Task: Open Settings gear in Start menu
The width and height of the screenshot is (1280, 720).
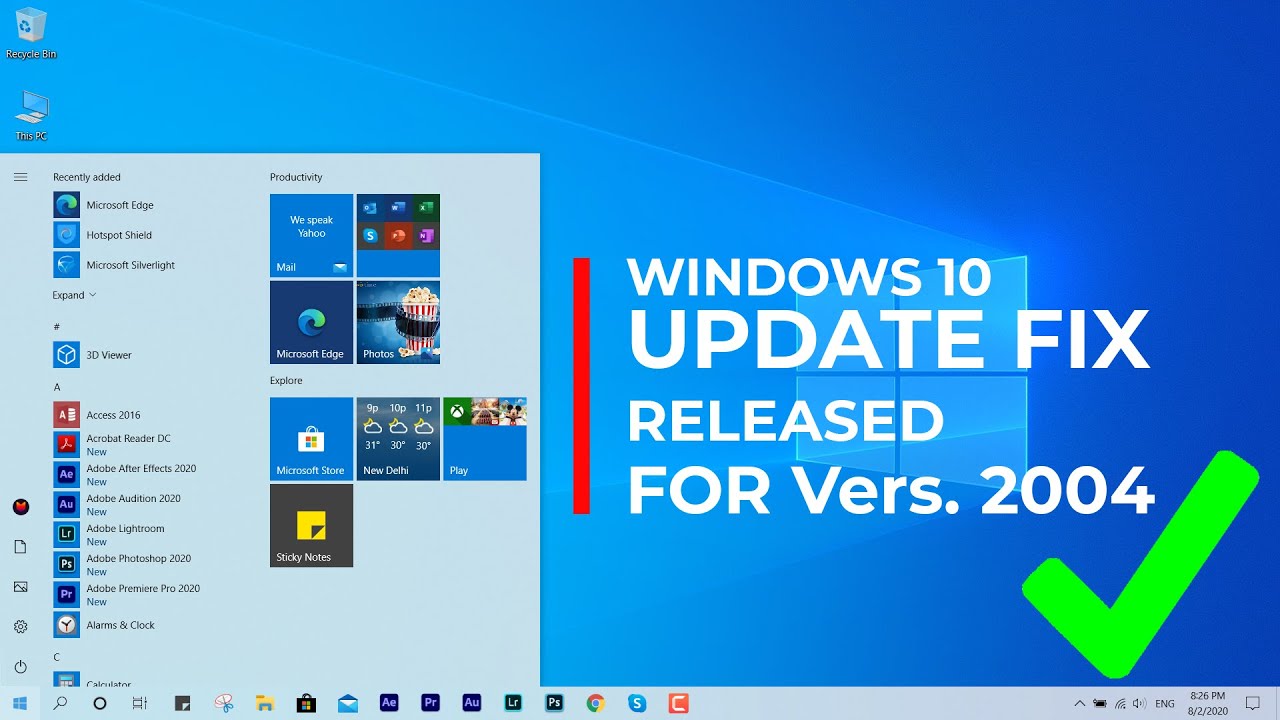Action: tap(20, 627)
